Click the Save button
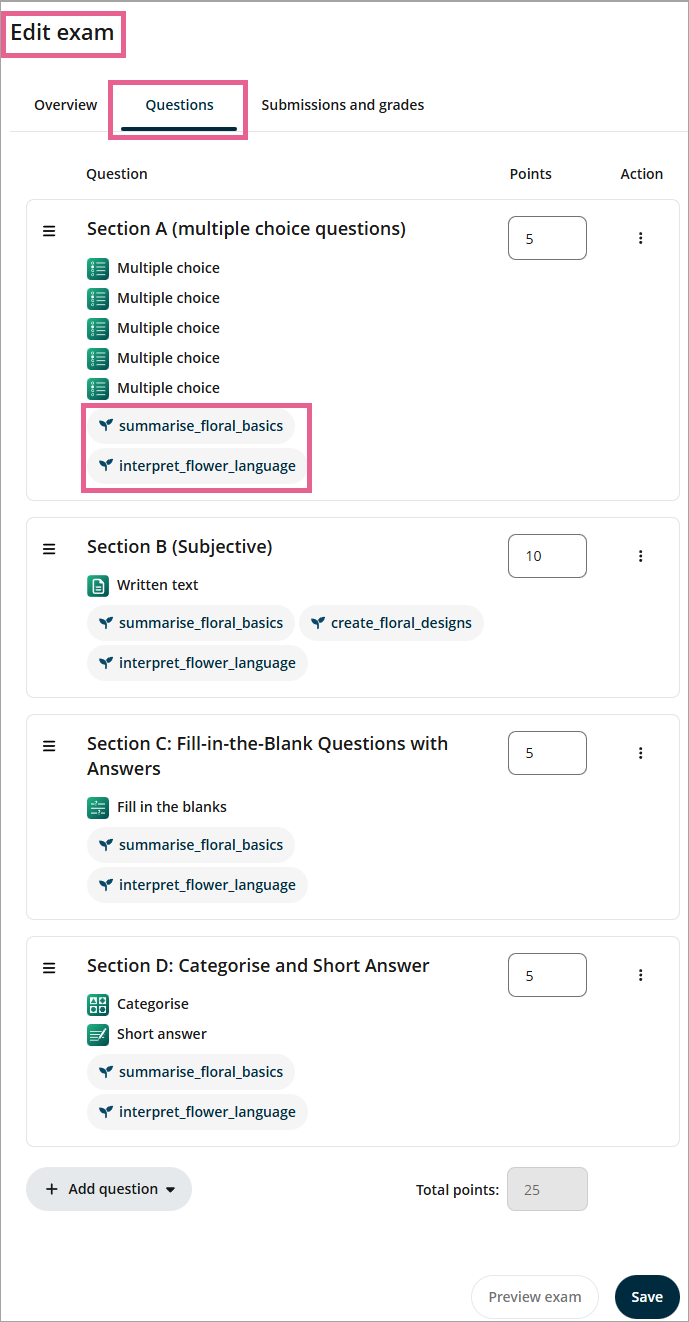The height and width of the screenshot is (1322, 689). 647,1297
